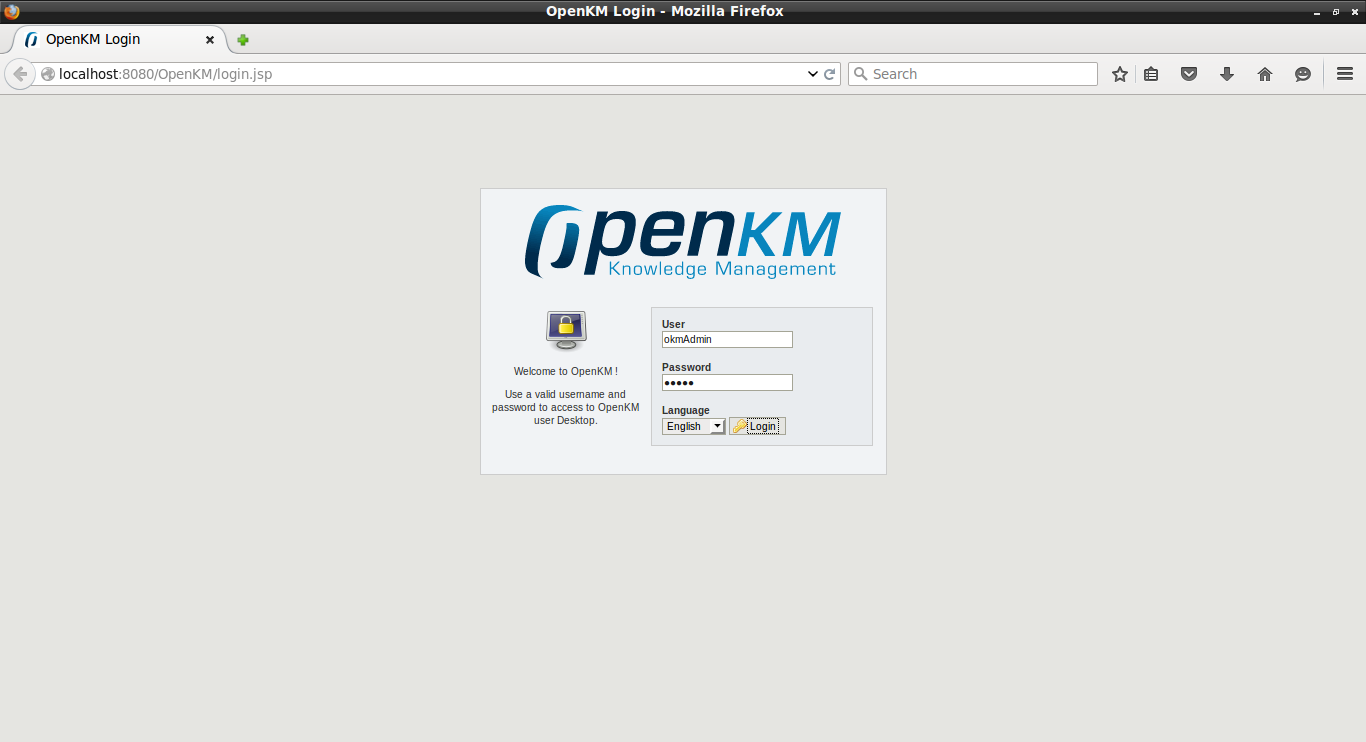Screen dimensions: 1366x742
Task: Click the 'Use a valid username' instruction text
Action: tap(566, 407)
